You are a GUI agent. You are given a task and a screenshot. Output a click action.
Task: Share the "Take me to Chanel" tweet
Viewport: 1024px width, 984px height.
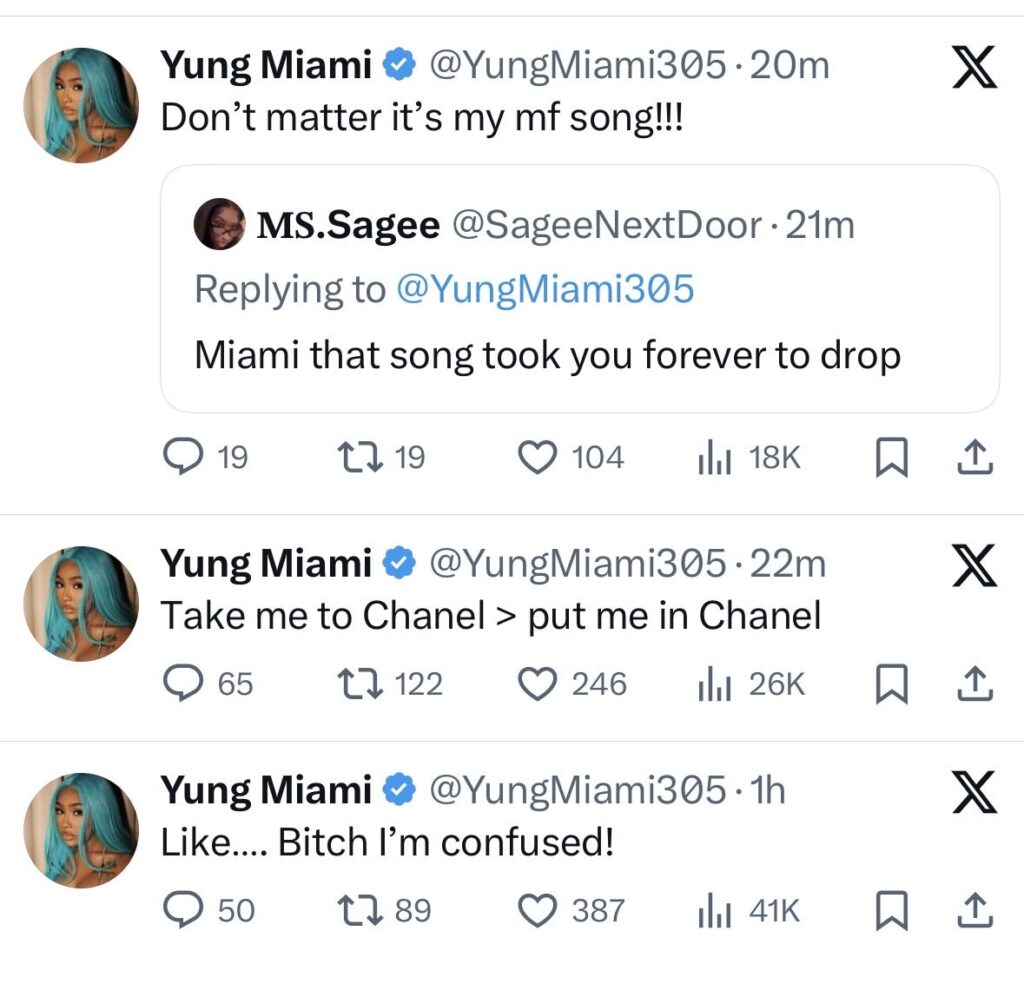(x=974, y=684)
